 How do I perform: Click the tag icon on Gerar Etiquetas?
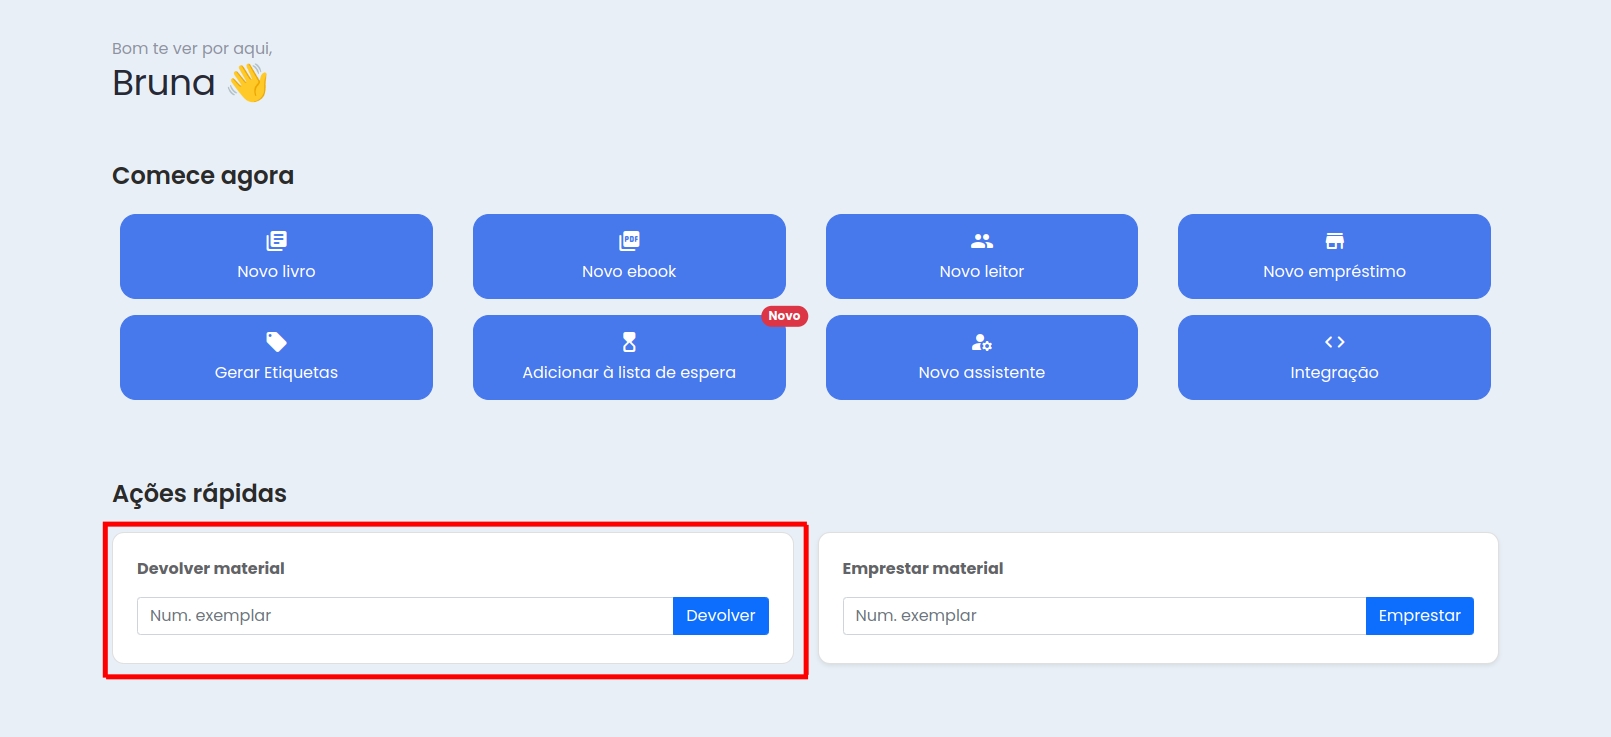coord(276,342)
